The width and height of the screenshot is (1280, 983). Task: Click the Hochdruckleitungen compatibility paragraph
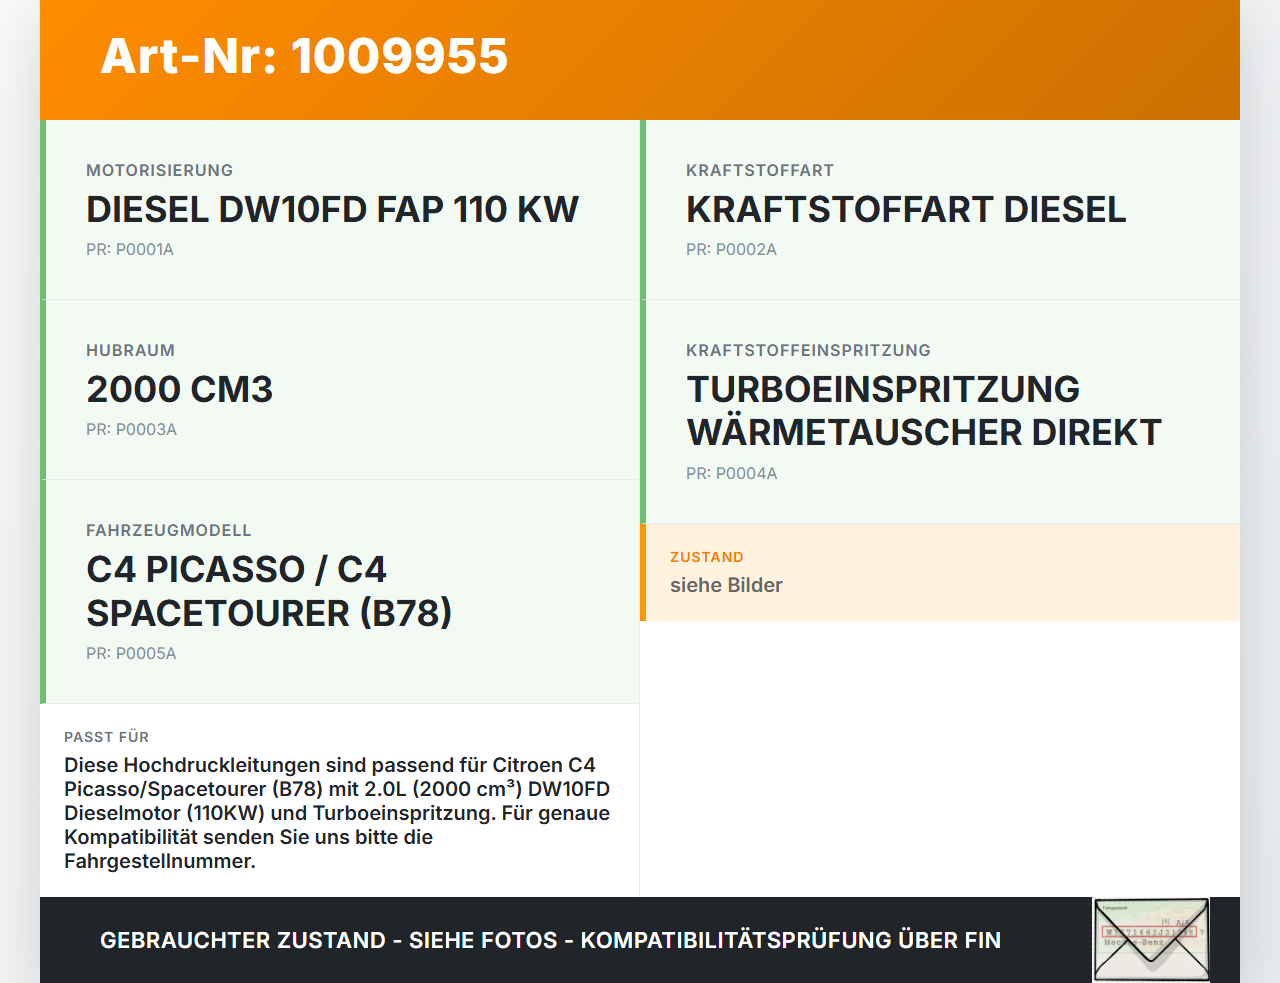(337, 813)
